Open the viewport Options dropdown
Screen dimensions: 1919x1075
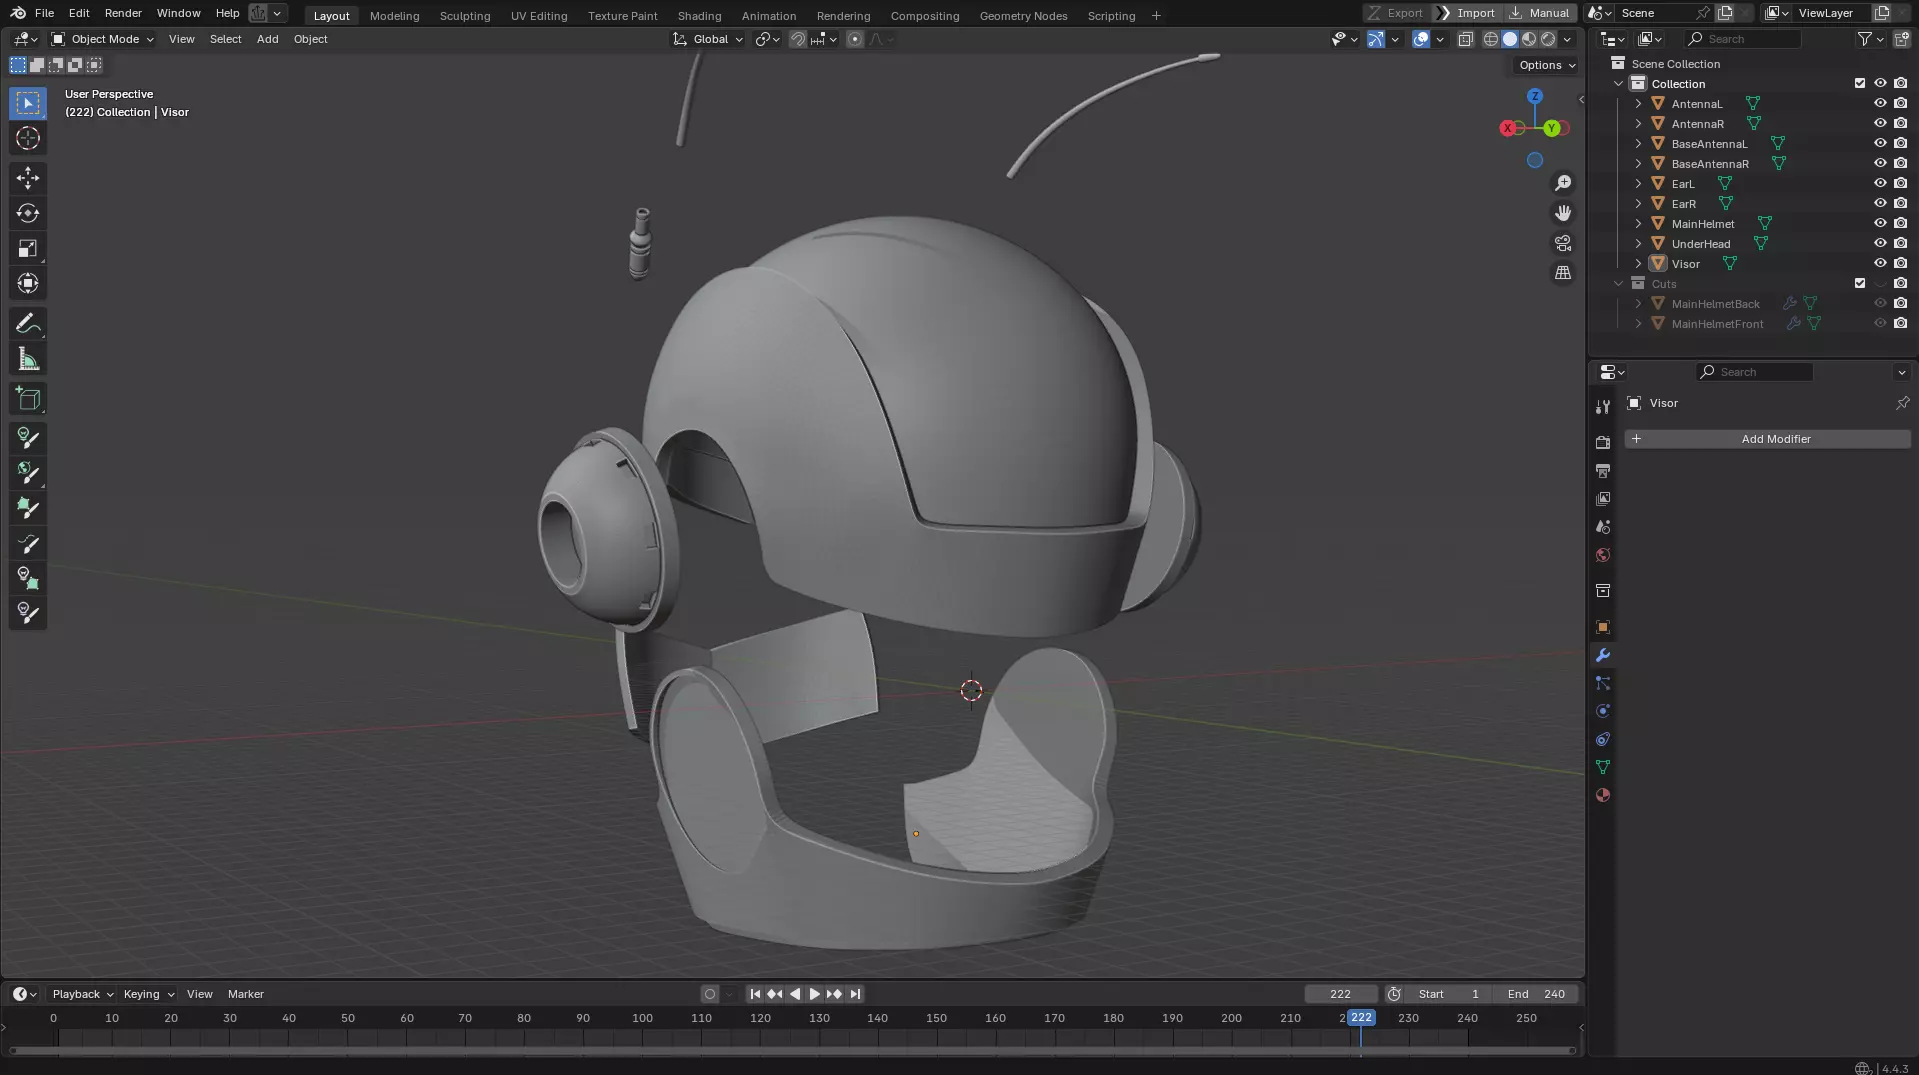click(x=1546, y=65)
